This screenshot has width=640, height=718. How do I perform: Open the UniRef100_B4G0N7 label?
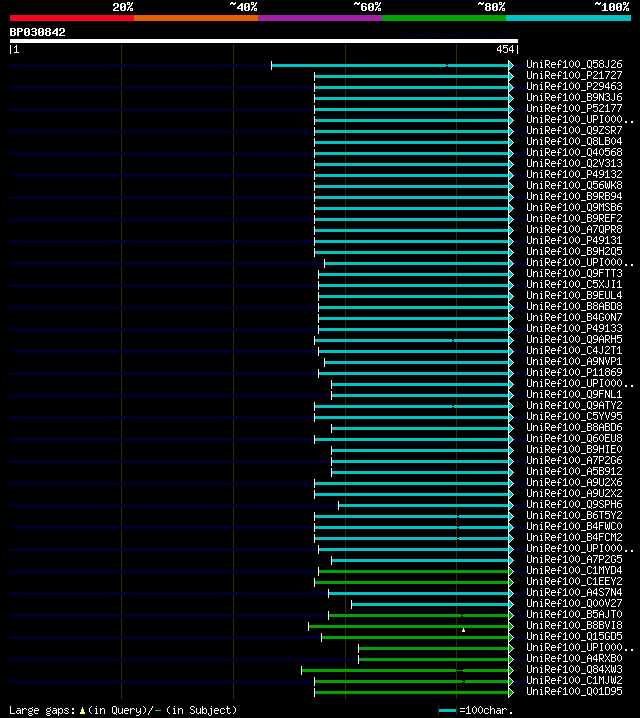574,317
